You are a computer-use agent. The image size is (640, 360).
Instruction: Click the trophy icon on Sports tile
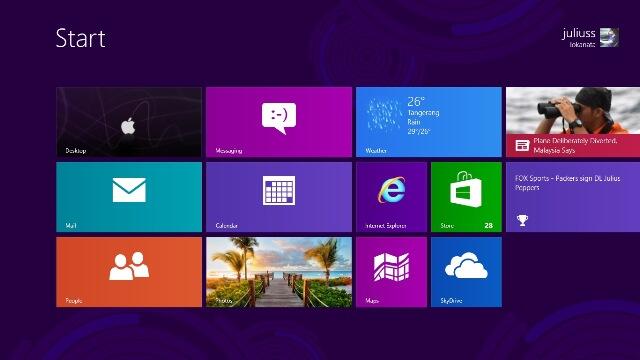(522, 220)
